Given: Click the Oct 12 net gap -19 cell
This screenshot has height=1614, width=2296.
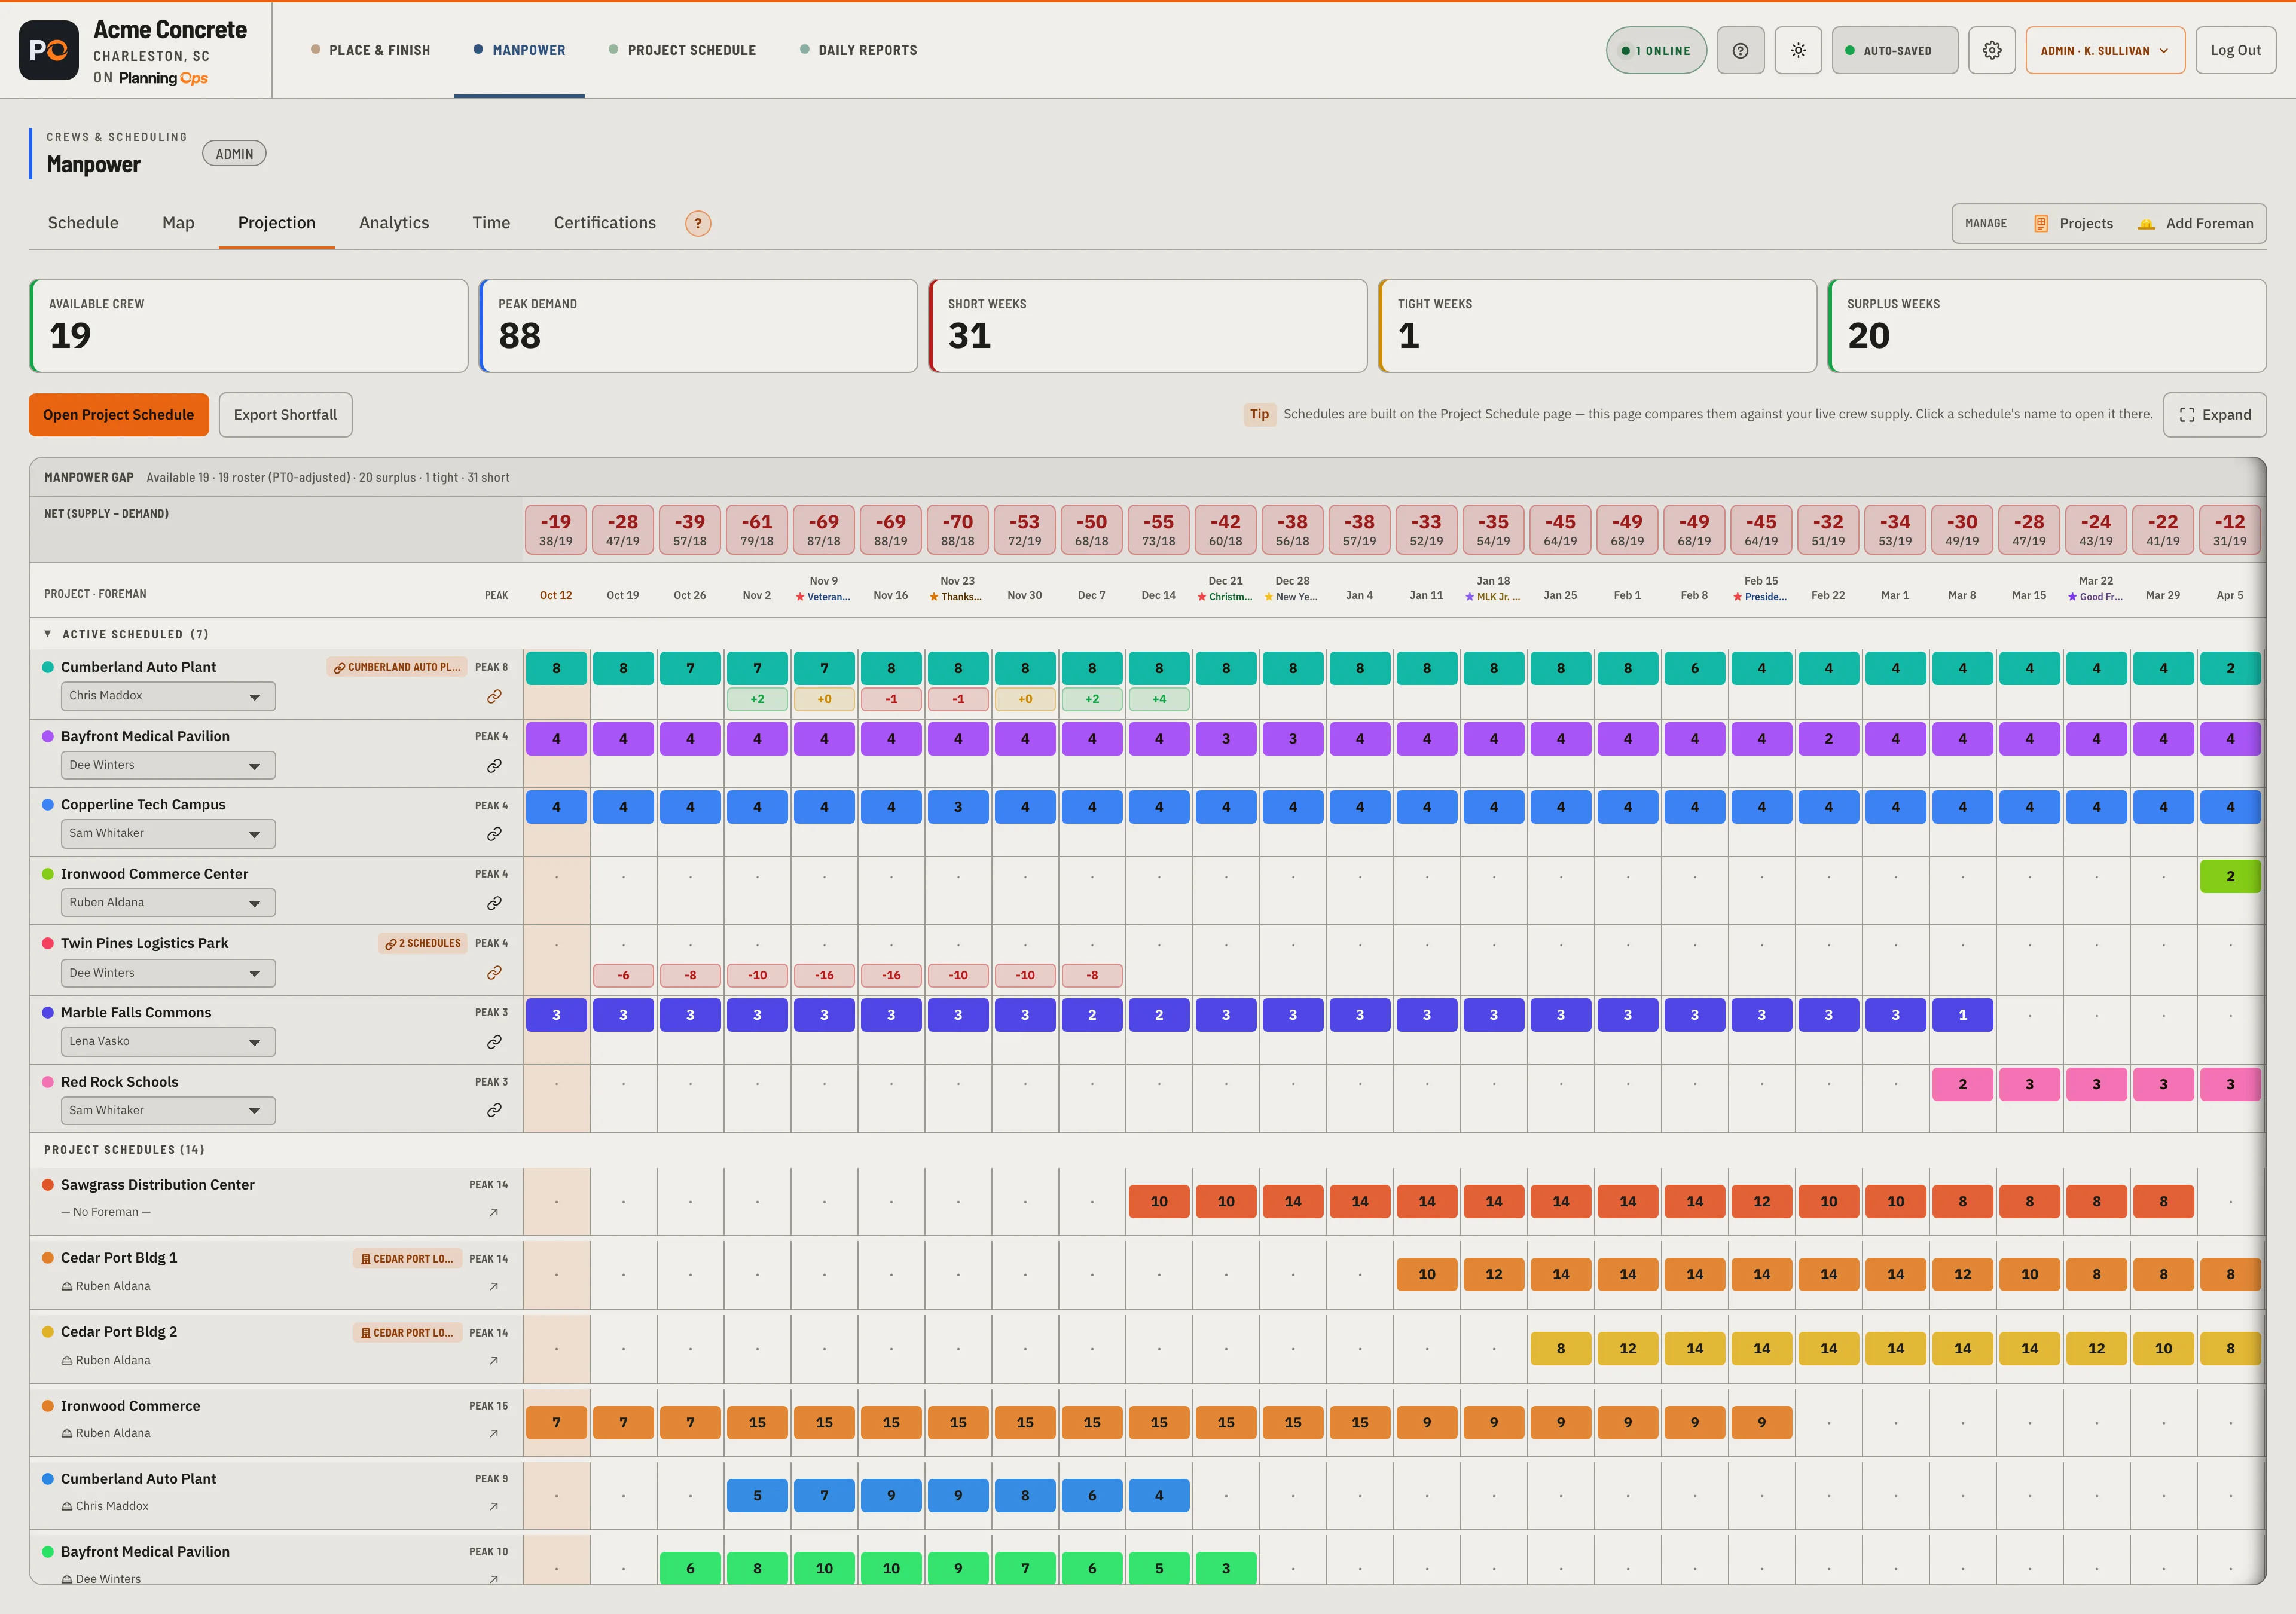Looking at the screenshot, I should 556,529.
